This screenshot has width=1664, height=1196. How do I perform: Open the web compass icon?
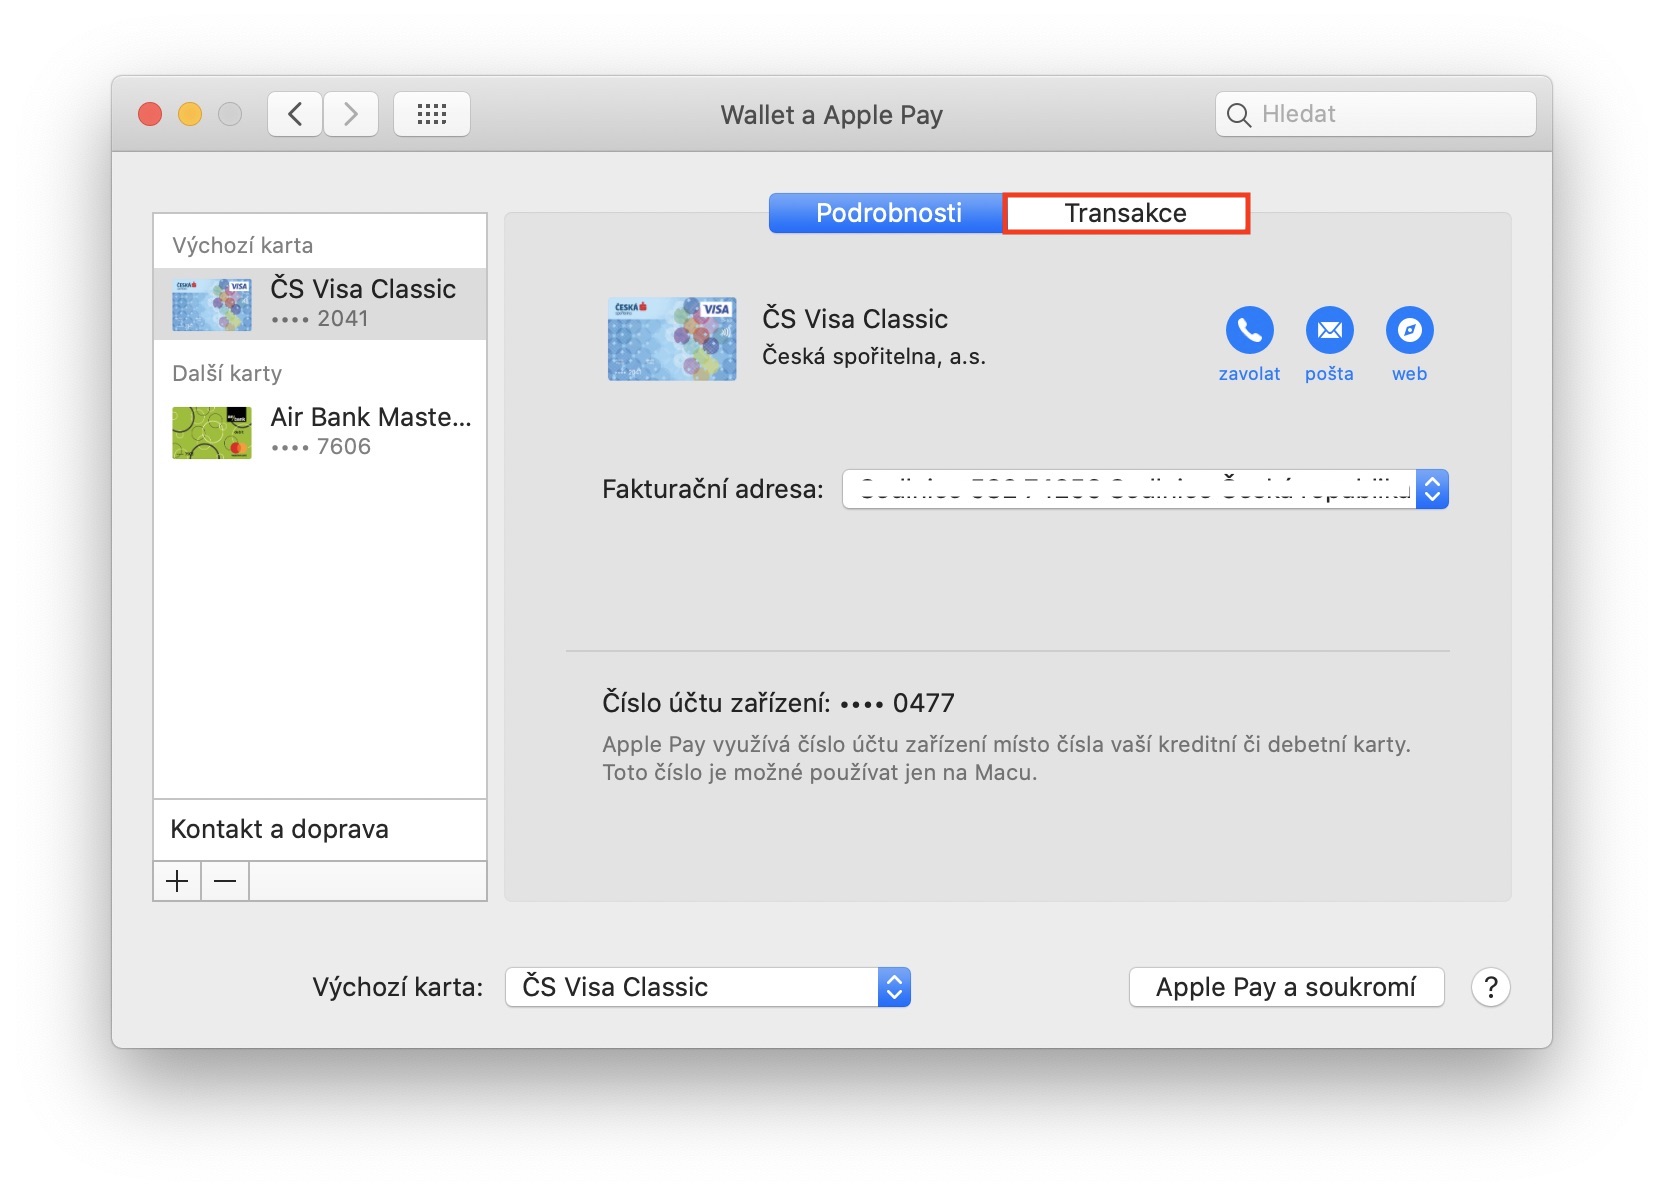[1409, 330]
